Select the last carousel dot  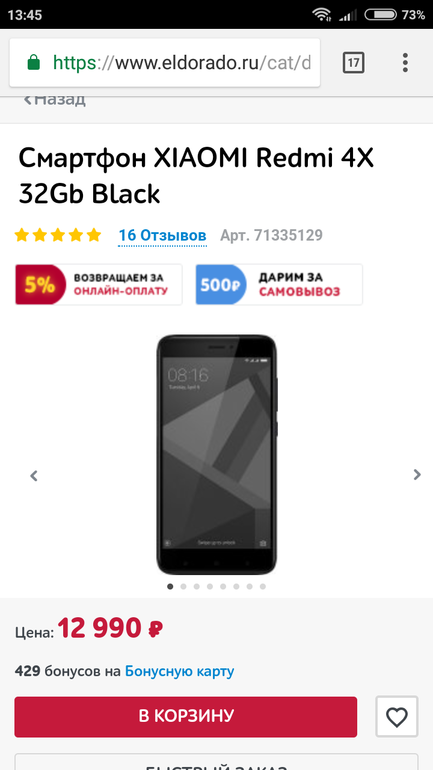pyautogui.click(x=263, y=586)
